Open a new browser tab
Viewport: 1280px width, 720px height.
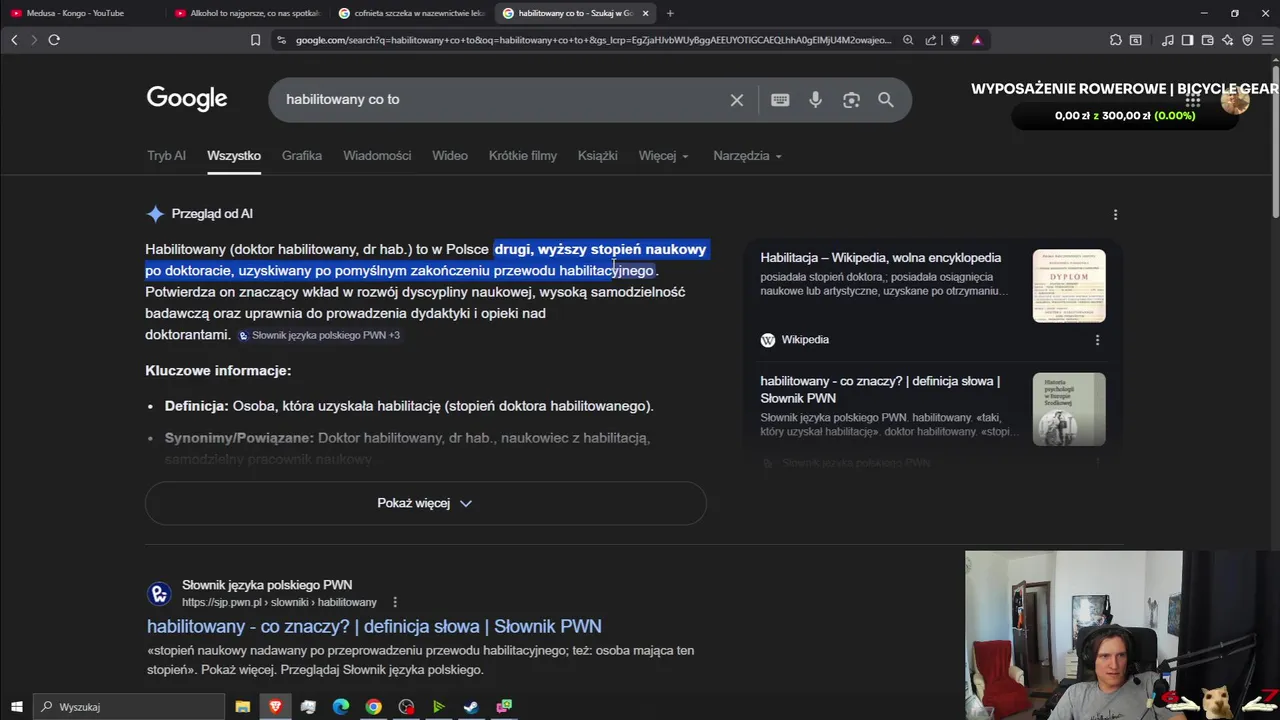tap(670, 13)
